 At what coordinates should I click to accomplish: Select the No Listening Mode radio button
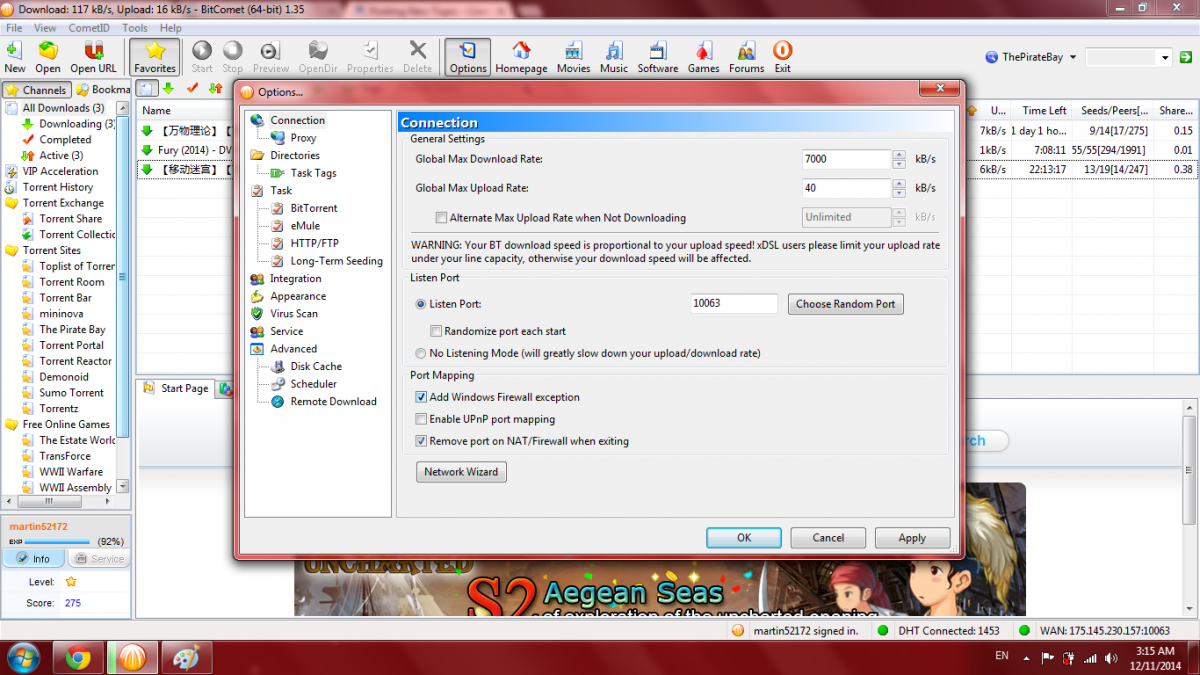click(x=420, y=353)
